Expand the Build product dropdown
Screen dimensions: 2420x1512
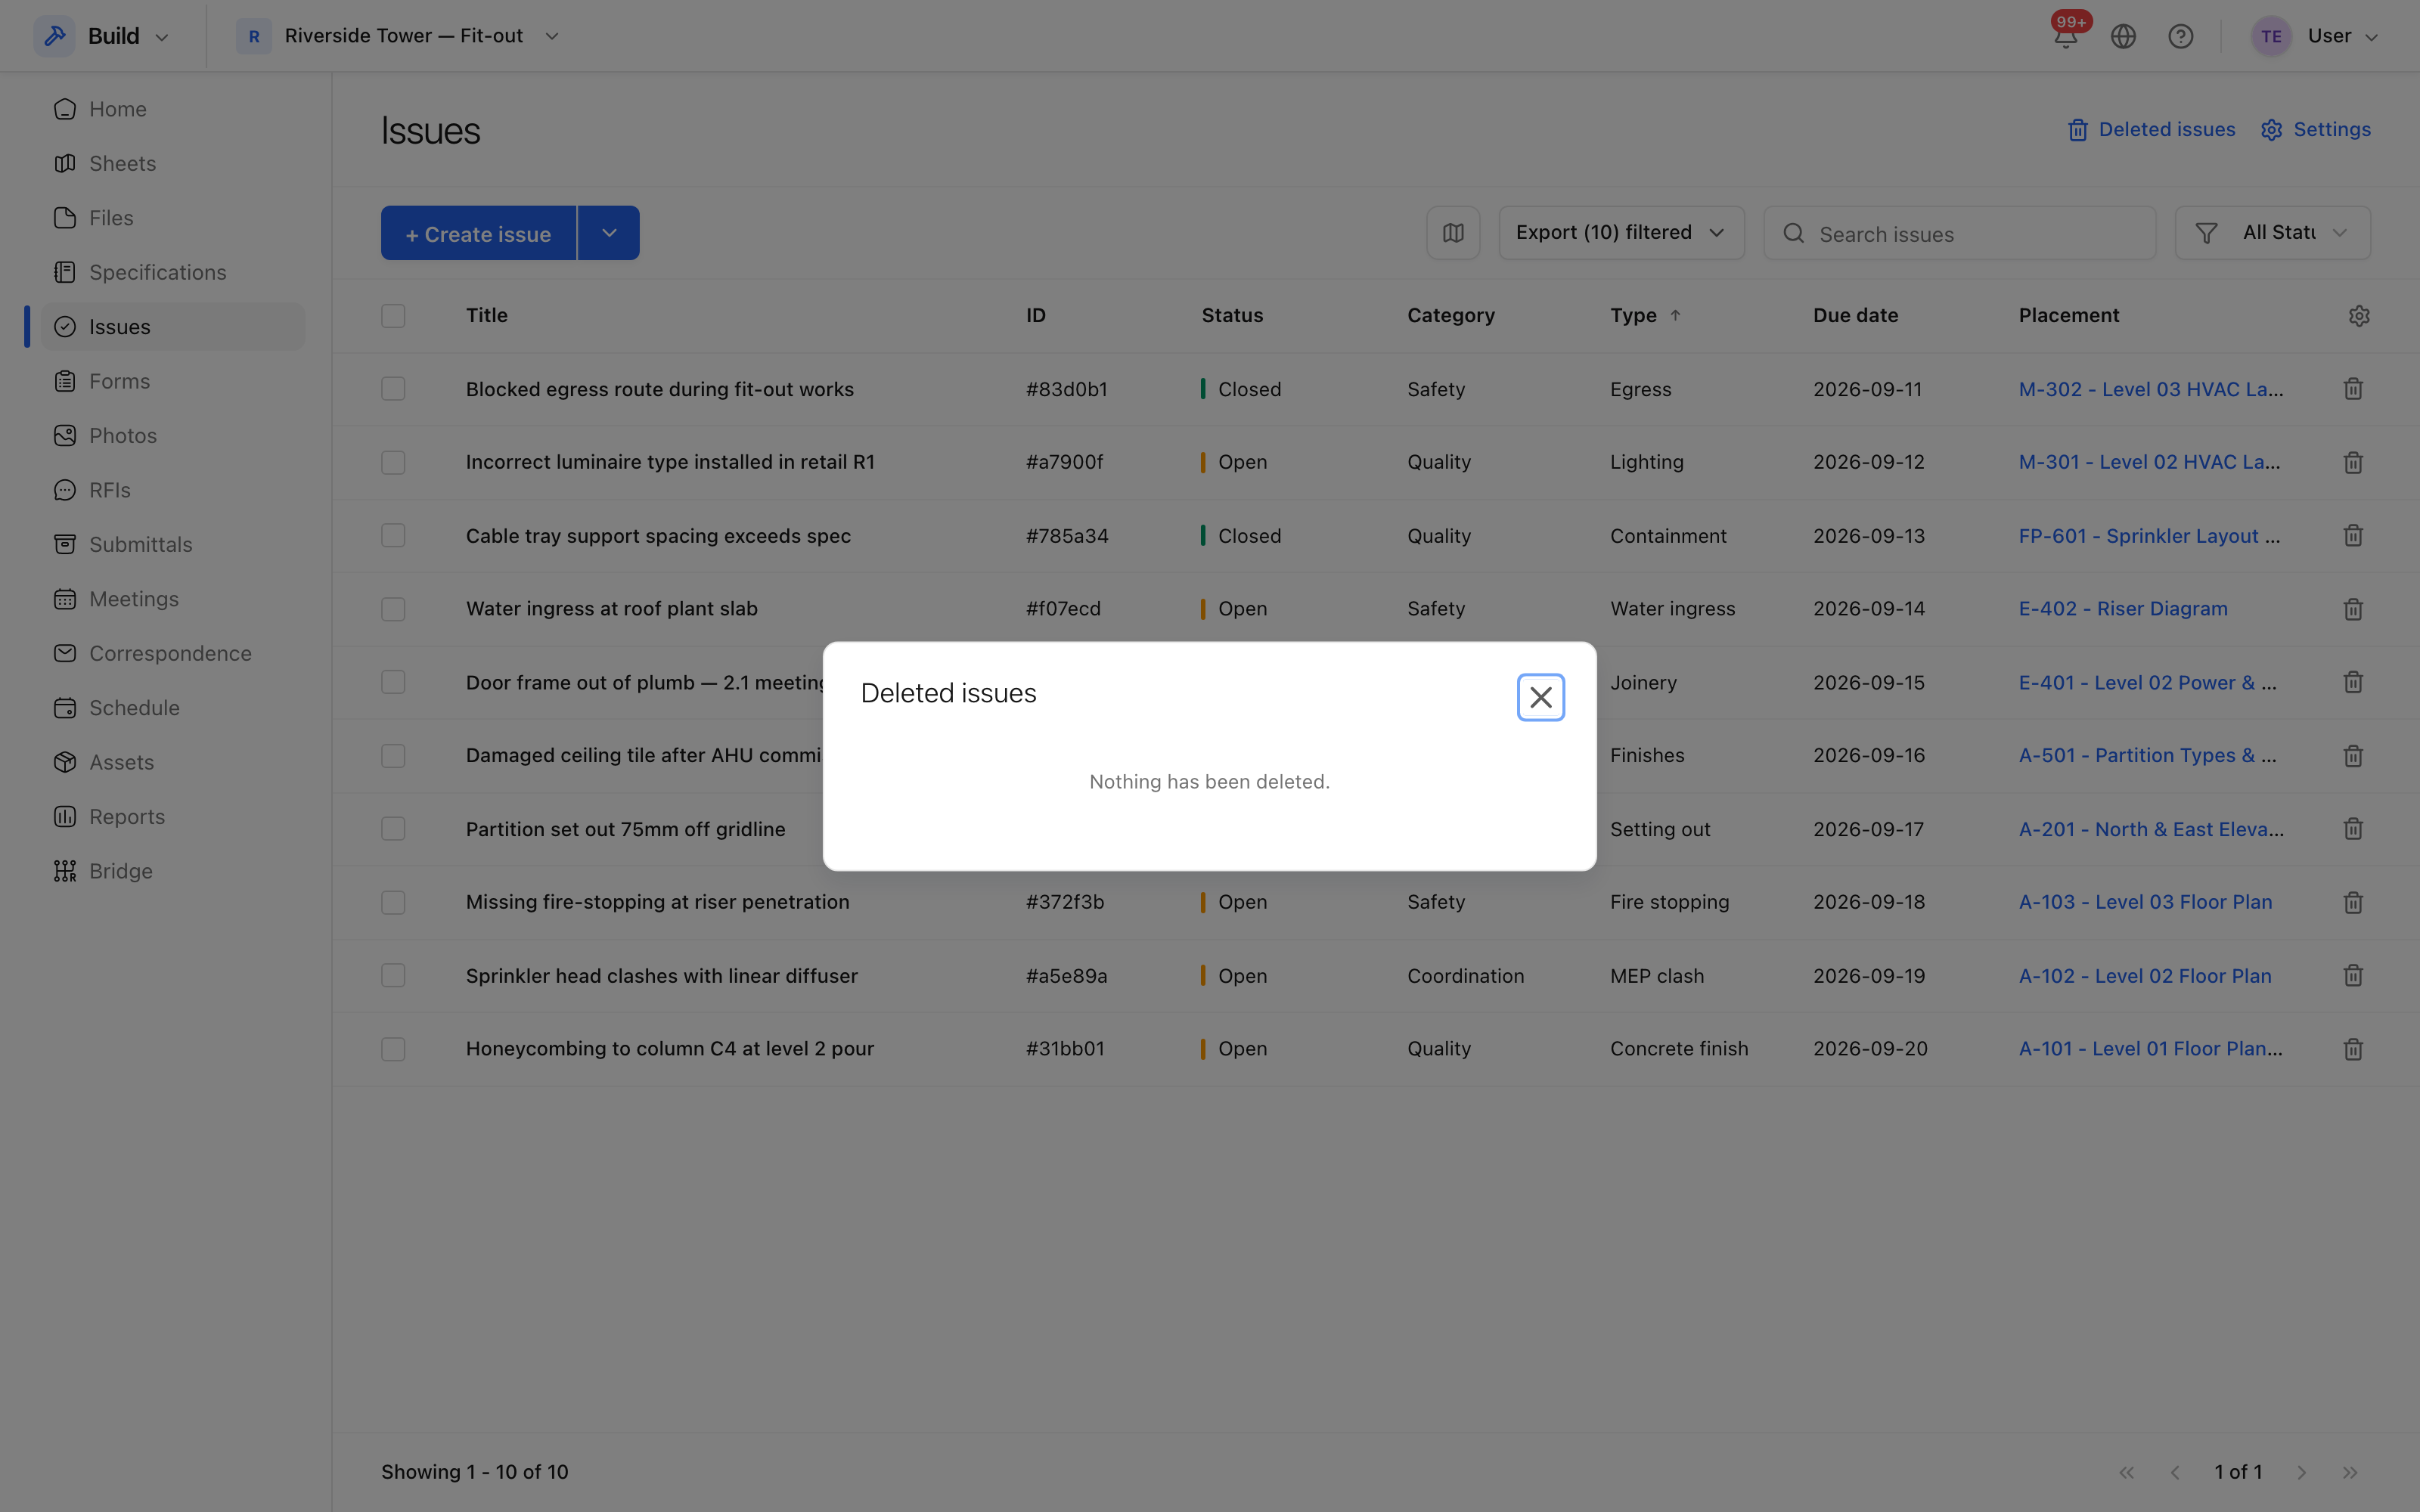pyautogui.click(x=161, y=37)
